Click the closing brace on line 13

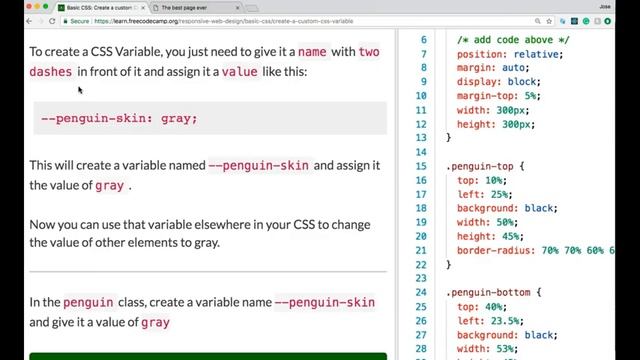(x=448, y=138)
